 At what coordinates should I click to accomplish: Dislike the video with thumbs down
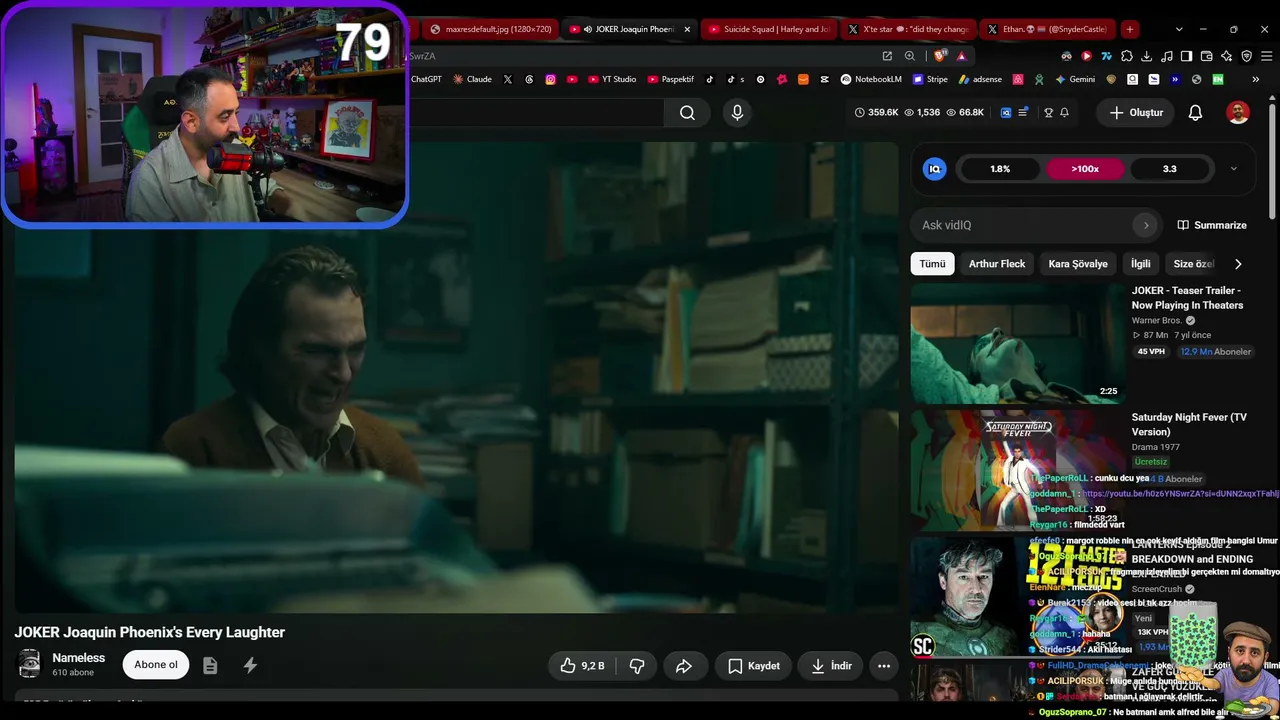pos(637,666)
